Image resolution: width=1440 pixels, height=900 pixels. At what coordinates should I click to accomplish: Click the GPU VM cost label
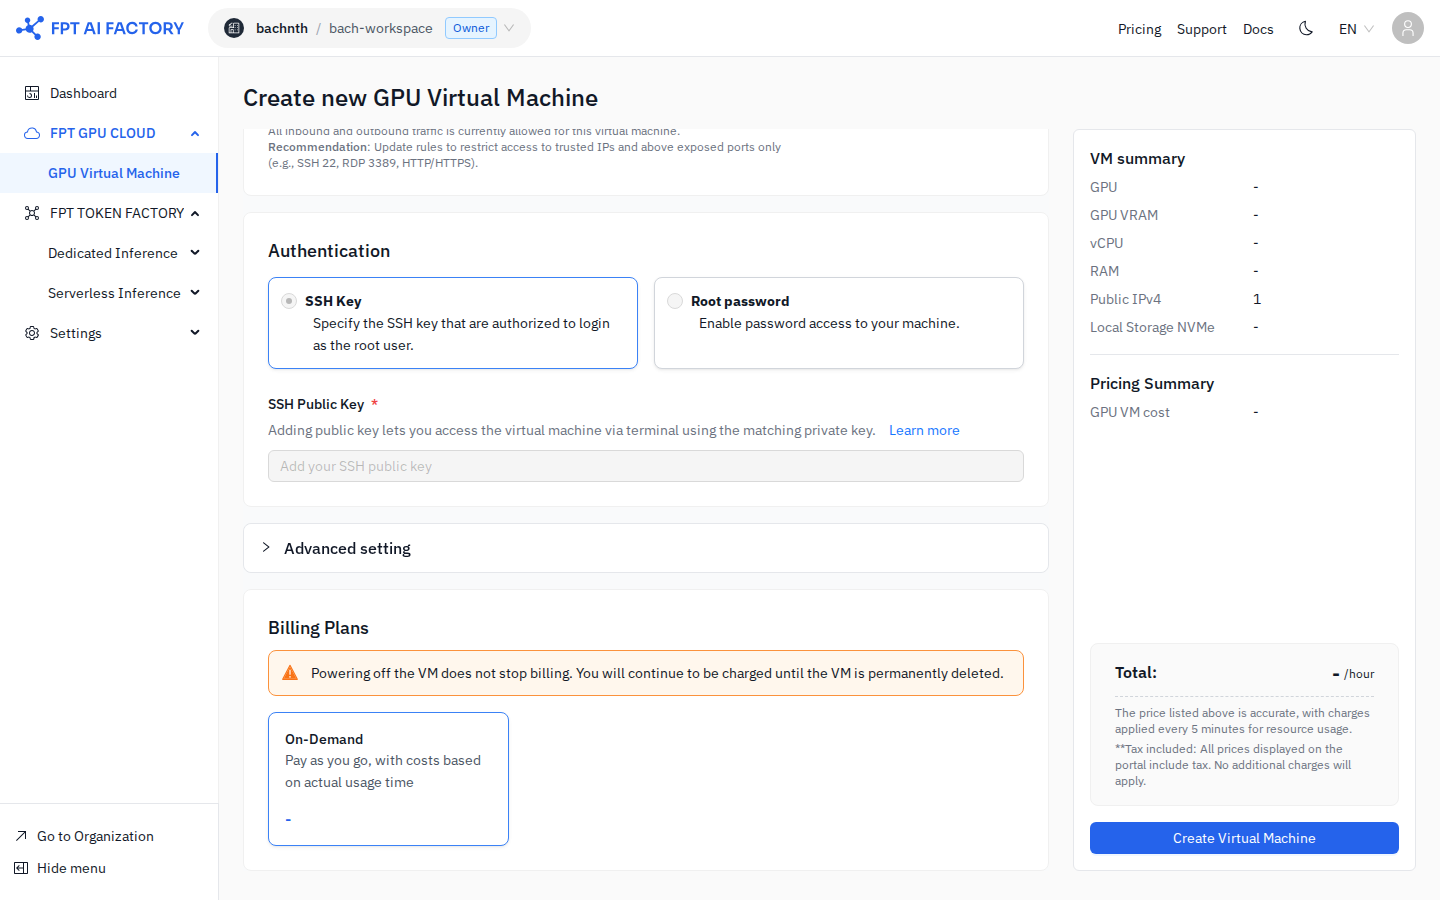click(1130, 412)
